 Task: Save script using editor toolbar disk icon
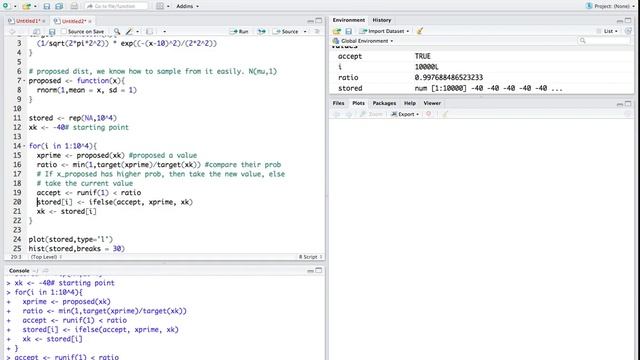[x=52, y=31]
